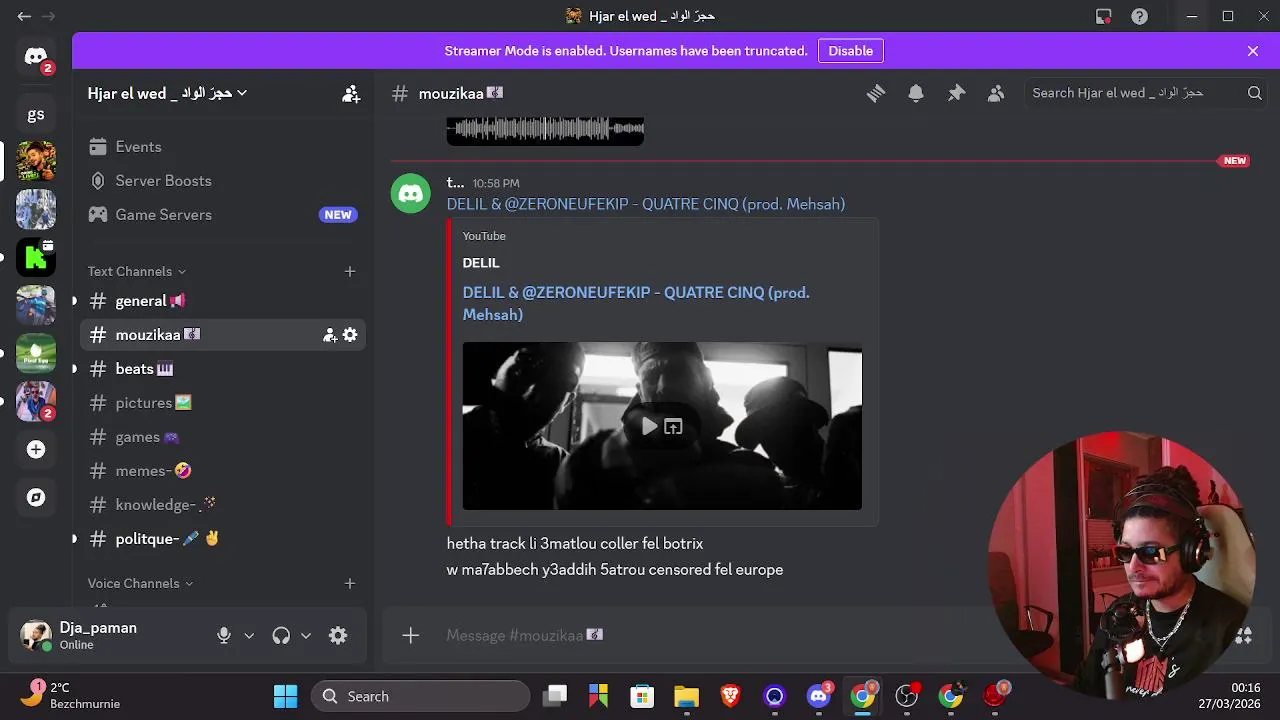
Task: Open mouzikaa channel settings gear
Action: [350, 335]
